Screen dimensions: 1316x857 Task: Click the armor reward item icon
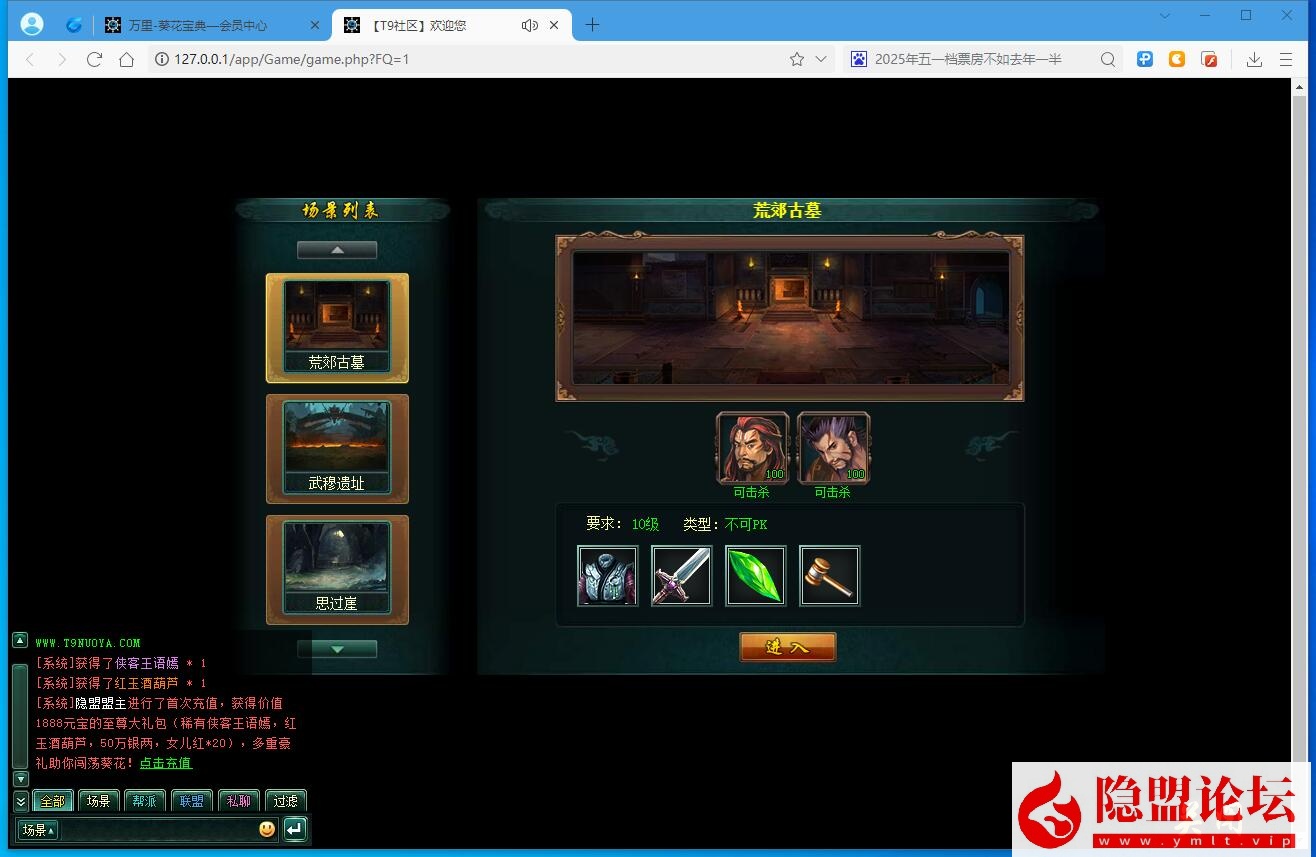[607, 576]
